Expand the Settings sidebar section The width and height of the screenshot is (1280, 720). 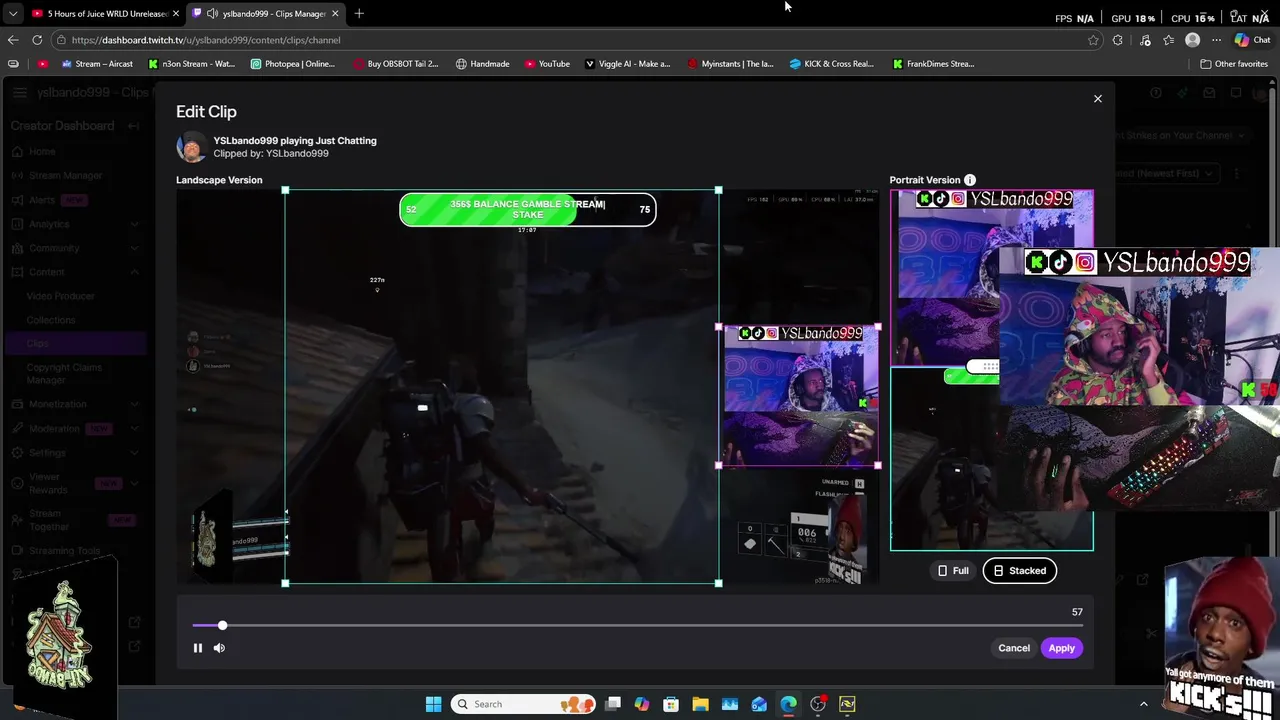tap(134, 453)
